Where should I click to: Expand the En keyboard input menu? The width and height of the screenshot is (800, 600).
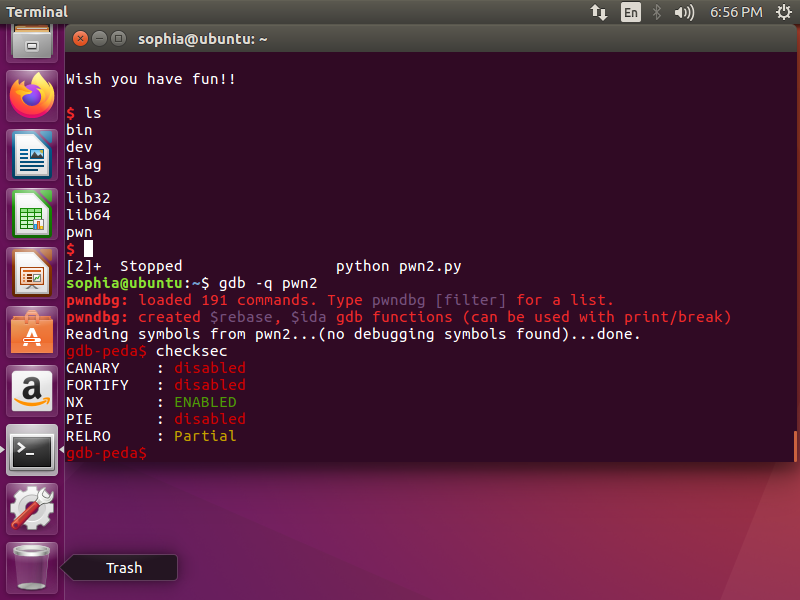pos(630,12)
